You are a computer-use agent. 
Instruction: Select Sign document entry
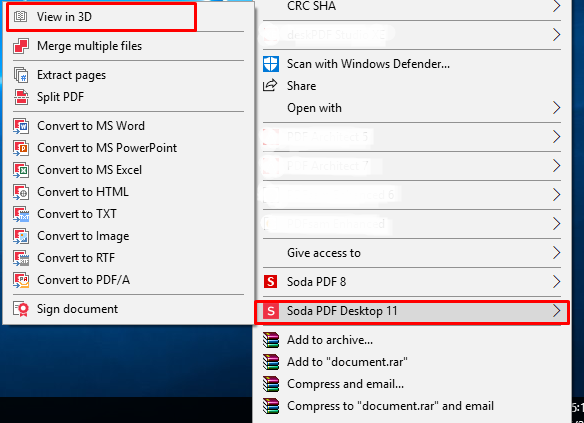click(x=128, y=309)
